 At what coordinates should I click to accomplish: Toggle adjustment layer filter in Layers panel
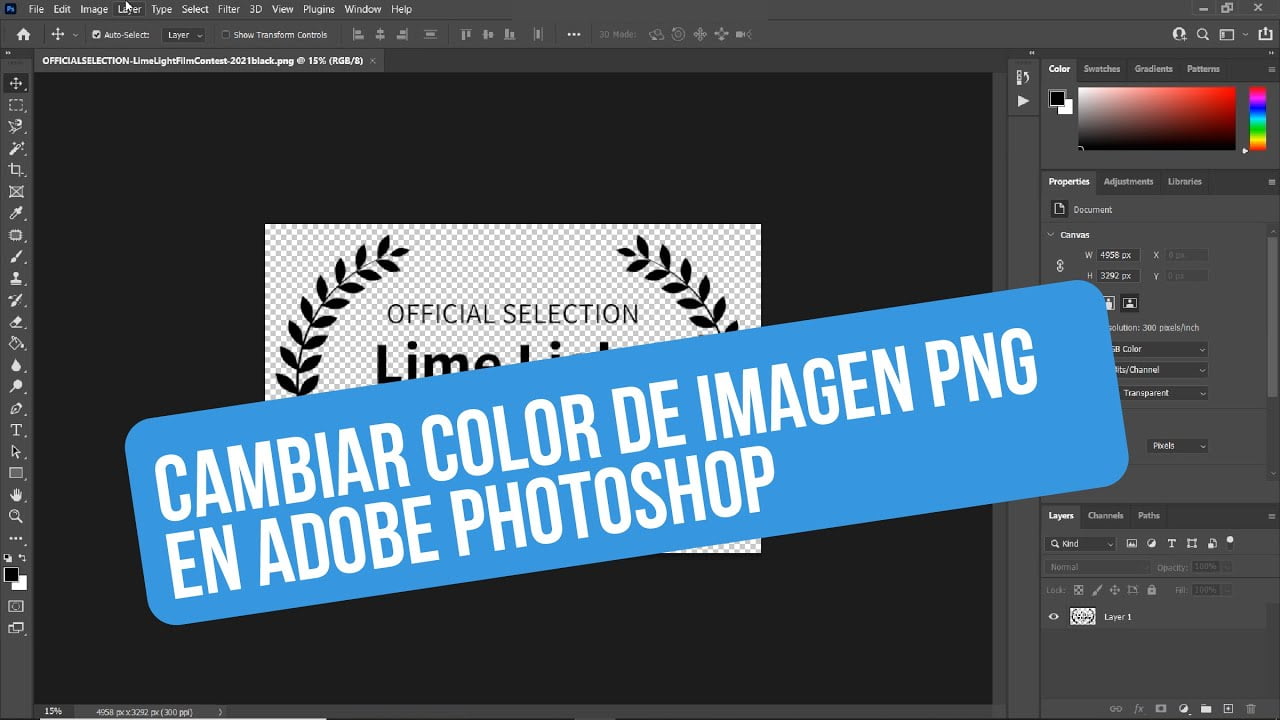[1151, 544]
